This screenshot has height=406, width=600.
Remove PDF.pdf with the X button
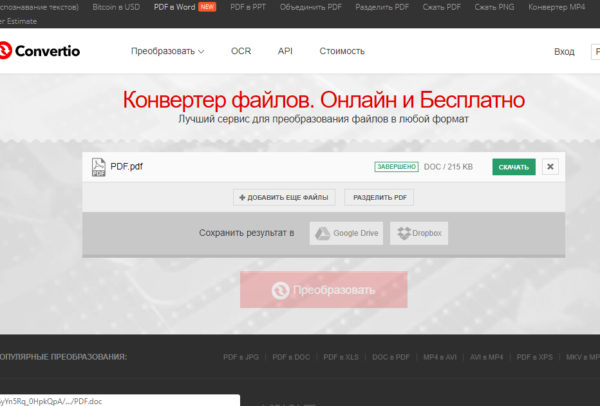[550, 167]
